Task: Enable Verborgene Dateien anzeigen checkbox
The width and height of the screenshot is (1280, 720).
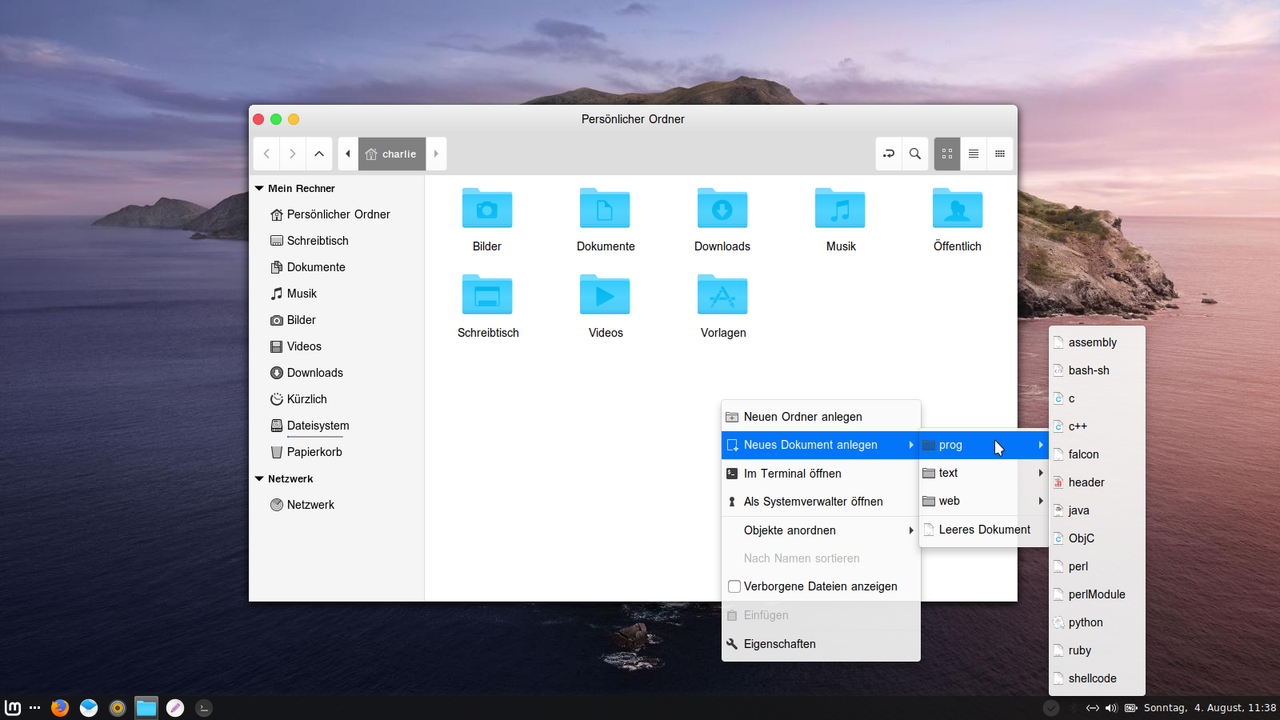Action: [x=734, y=587]
